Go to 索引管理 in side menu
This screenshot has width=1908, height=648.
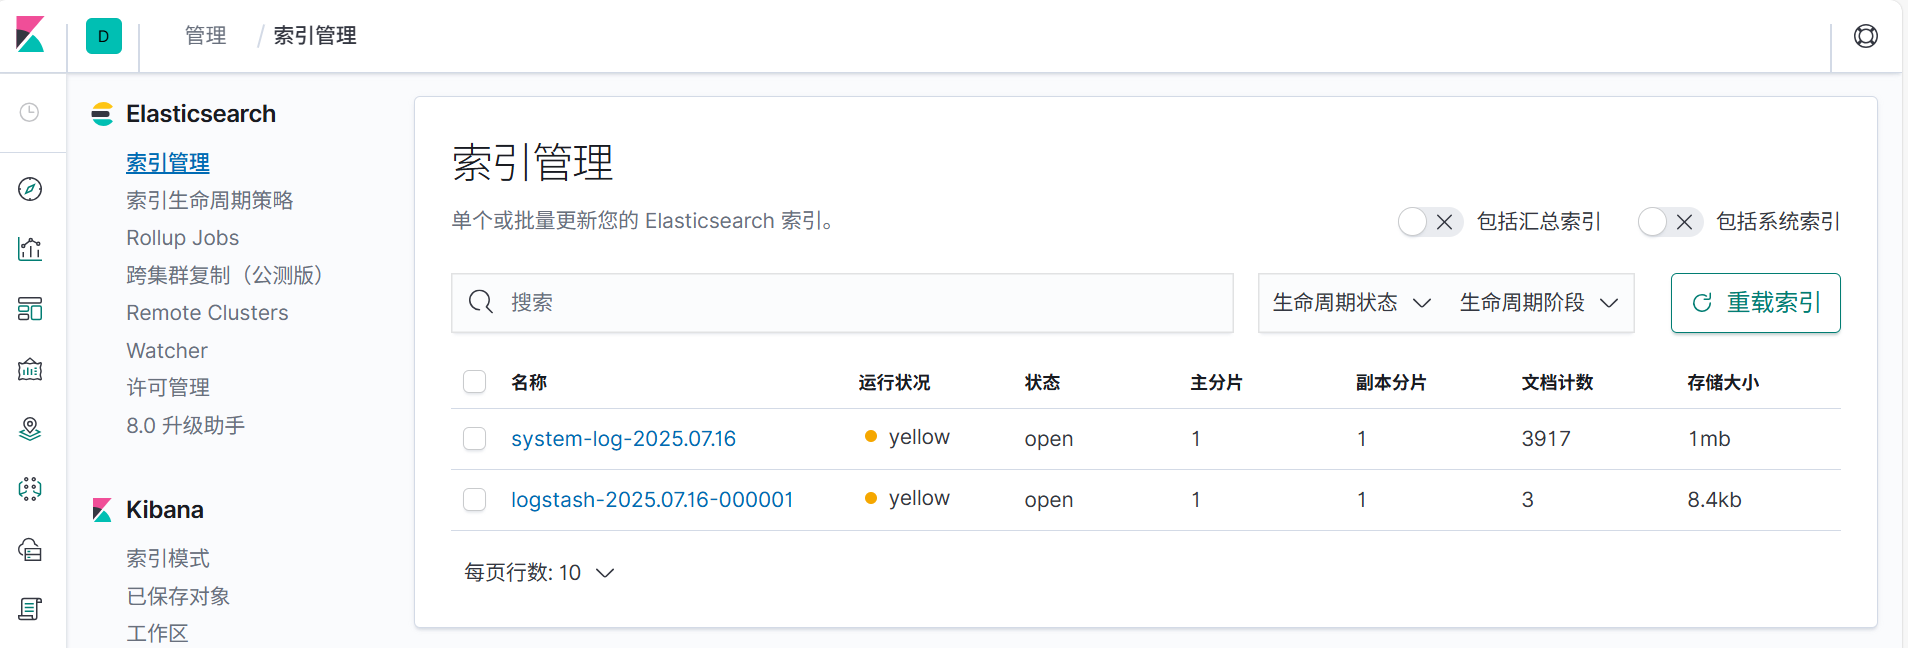[x=168, y=162]
